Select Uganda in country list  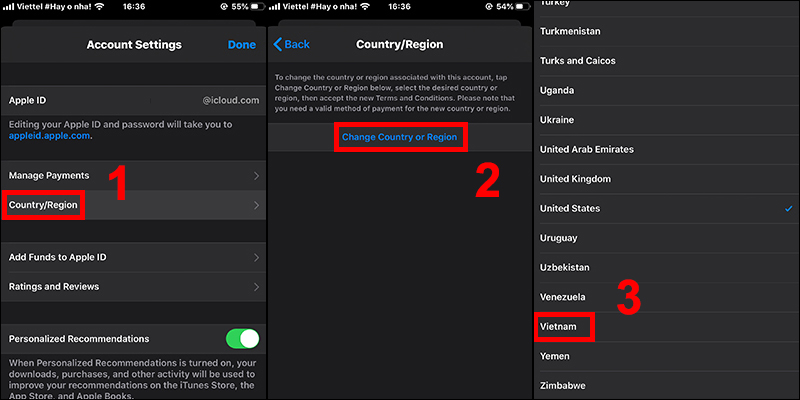click(666, 90)
